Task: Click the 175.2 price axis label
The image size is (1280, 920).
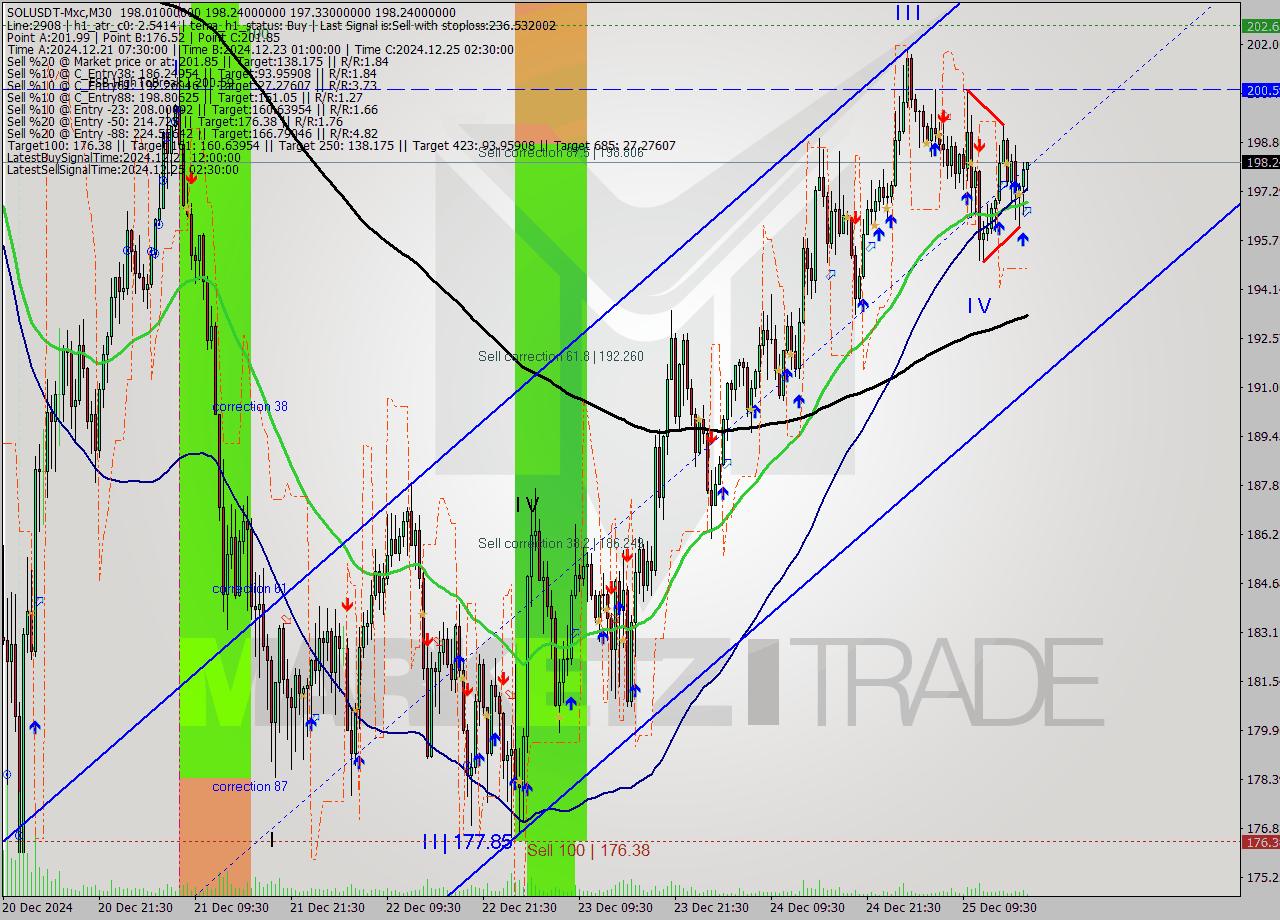Action: (x=1261, y=877)
